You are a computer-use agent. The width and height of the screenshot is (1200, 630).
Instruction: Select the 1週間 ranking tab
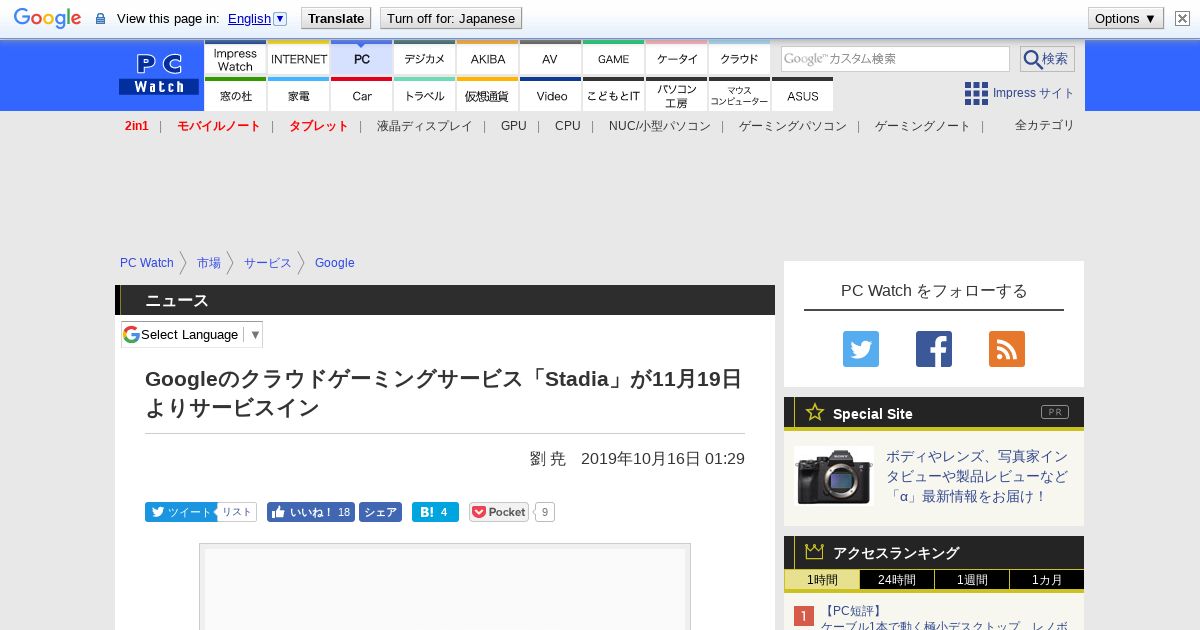coord(972,580)
